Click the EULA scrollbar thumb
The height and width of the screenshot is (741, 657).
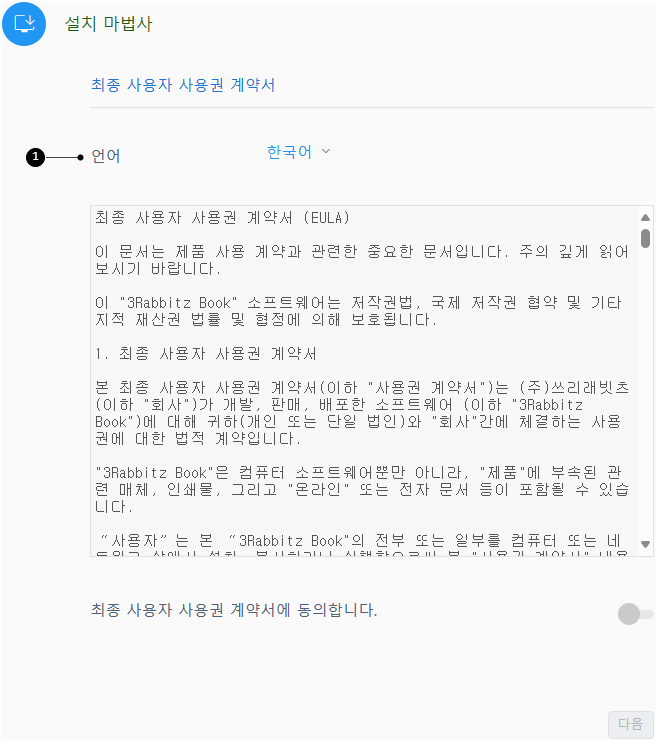[x=645, y=238]
